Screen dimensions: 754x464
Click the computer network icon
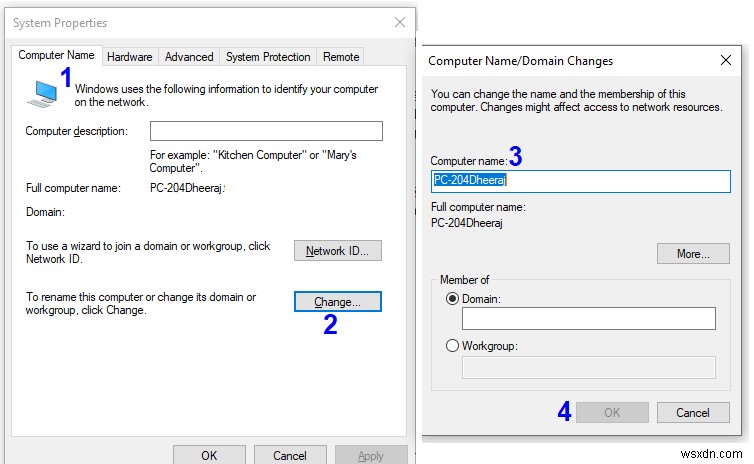(x=41, y=92)
